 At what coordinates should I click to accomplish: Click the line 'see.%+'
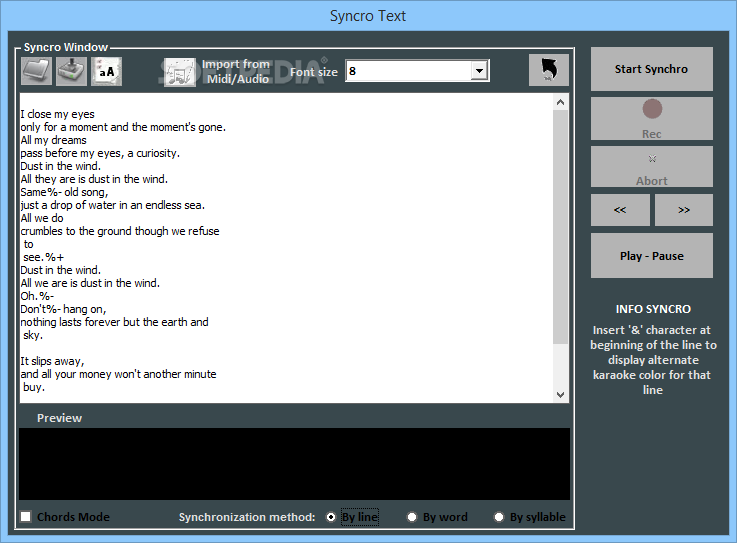[x=44, y=257]
